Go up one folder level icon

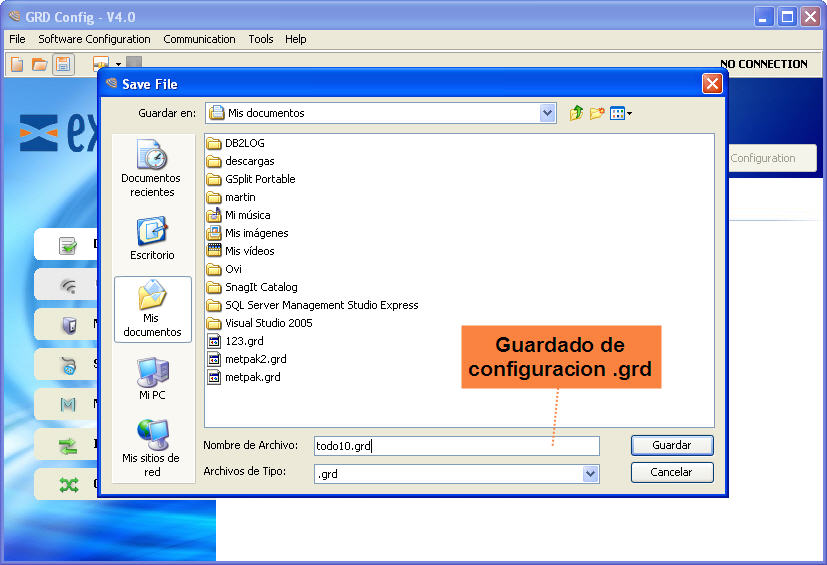click(576, 113)
